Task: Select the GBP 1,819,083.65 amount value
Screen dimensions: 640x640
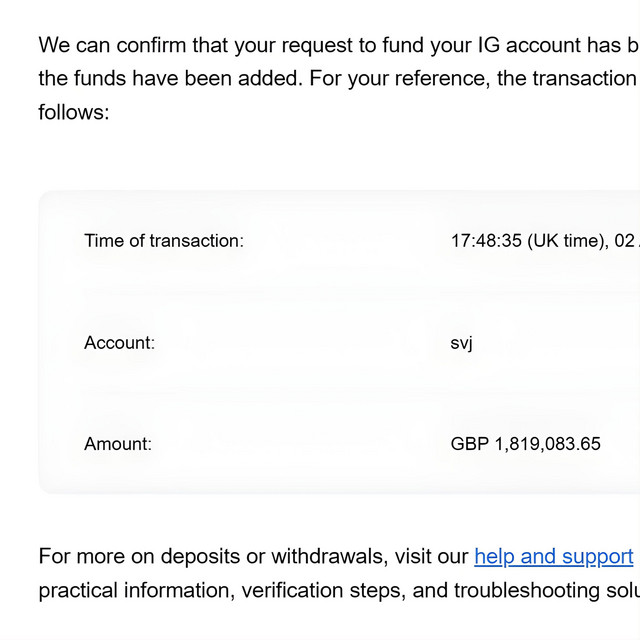Action: (526, 444)
